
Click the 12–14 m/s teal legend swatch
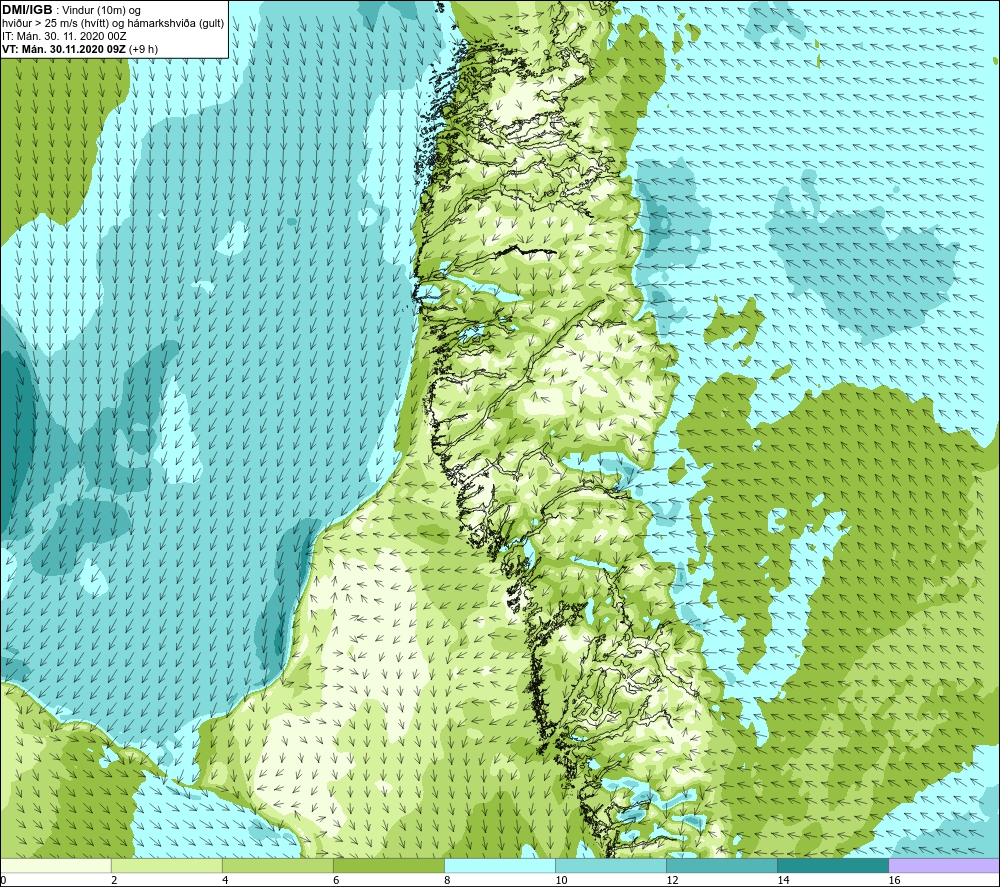pyautogui.click(x=722, y=865)
